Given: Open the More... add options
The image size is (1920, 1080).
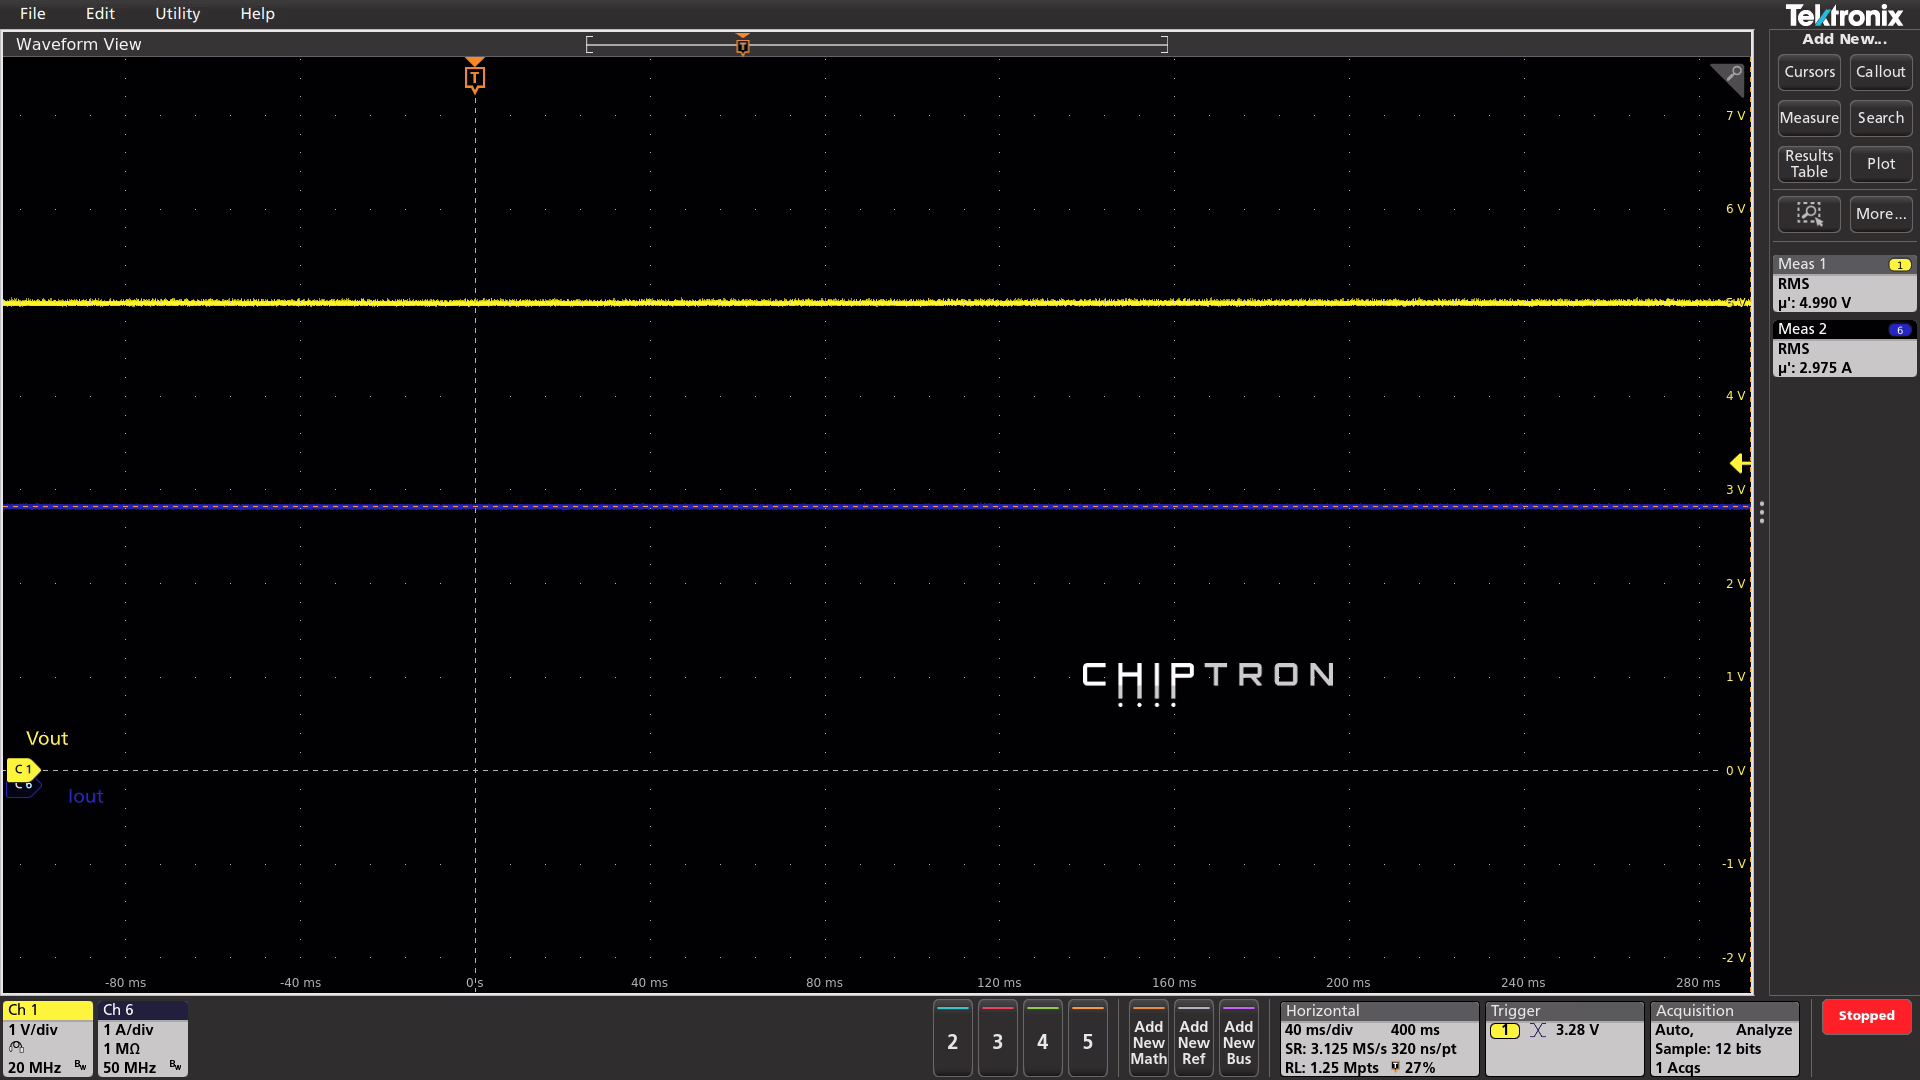Looking at the screenshot, I should pos(1880,214).
